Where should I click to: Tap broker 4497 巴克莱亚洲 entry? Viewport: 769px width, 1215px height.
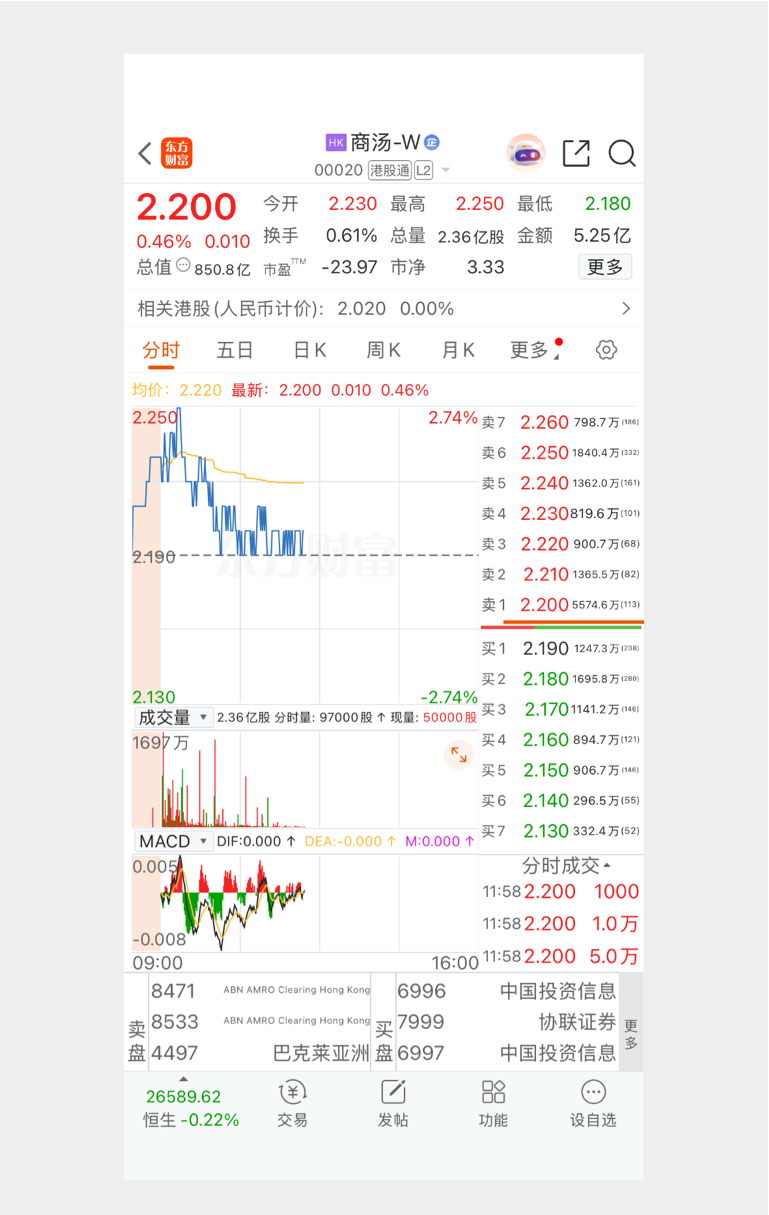260,1053
